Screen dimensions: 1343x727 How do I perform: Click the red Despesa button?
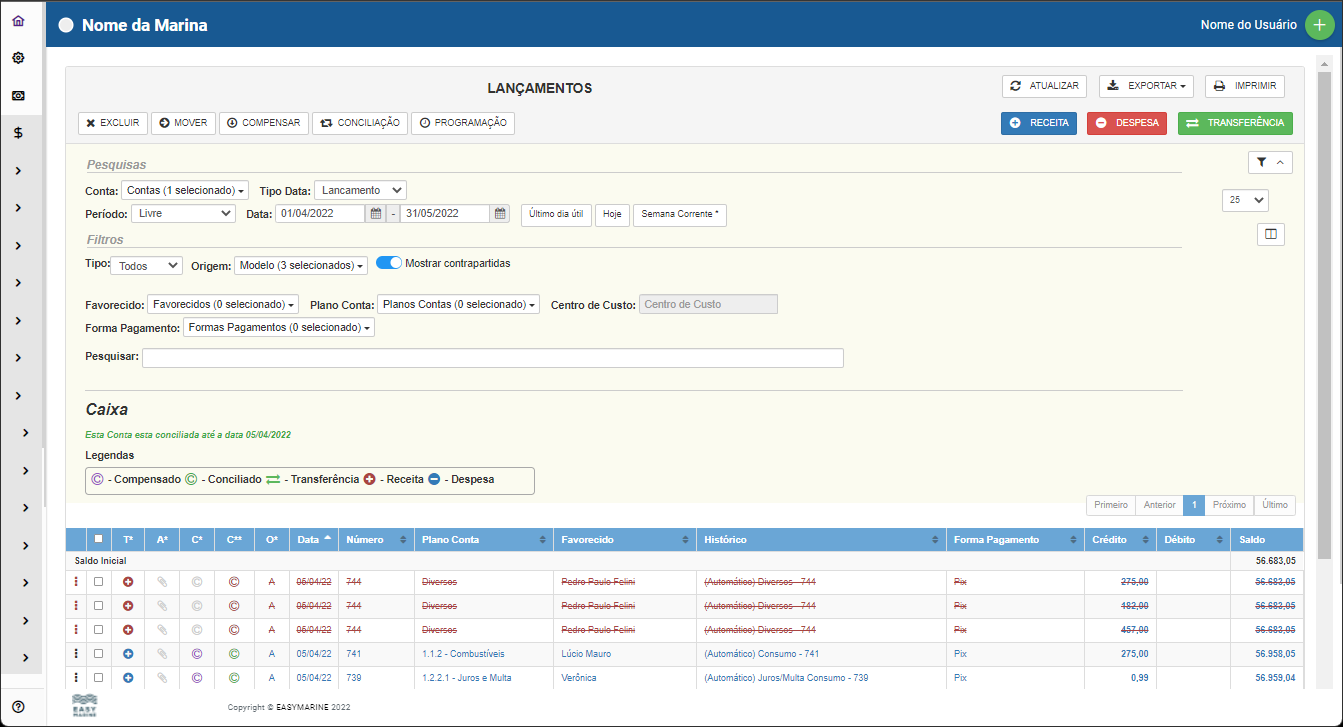coord(1126,123)
